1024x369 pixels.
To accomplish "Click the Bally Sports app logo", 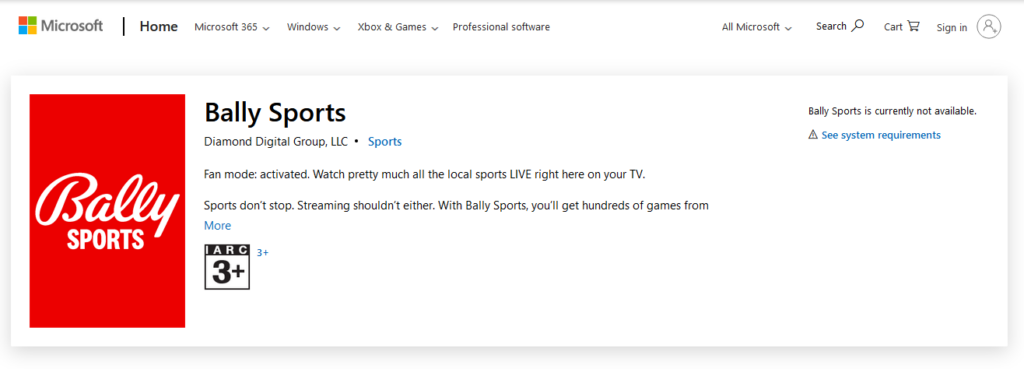I will click(107, 211).
